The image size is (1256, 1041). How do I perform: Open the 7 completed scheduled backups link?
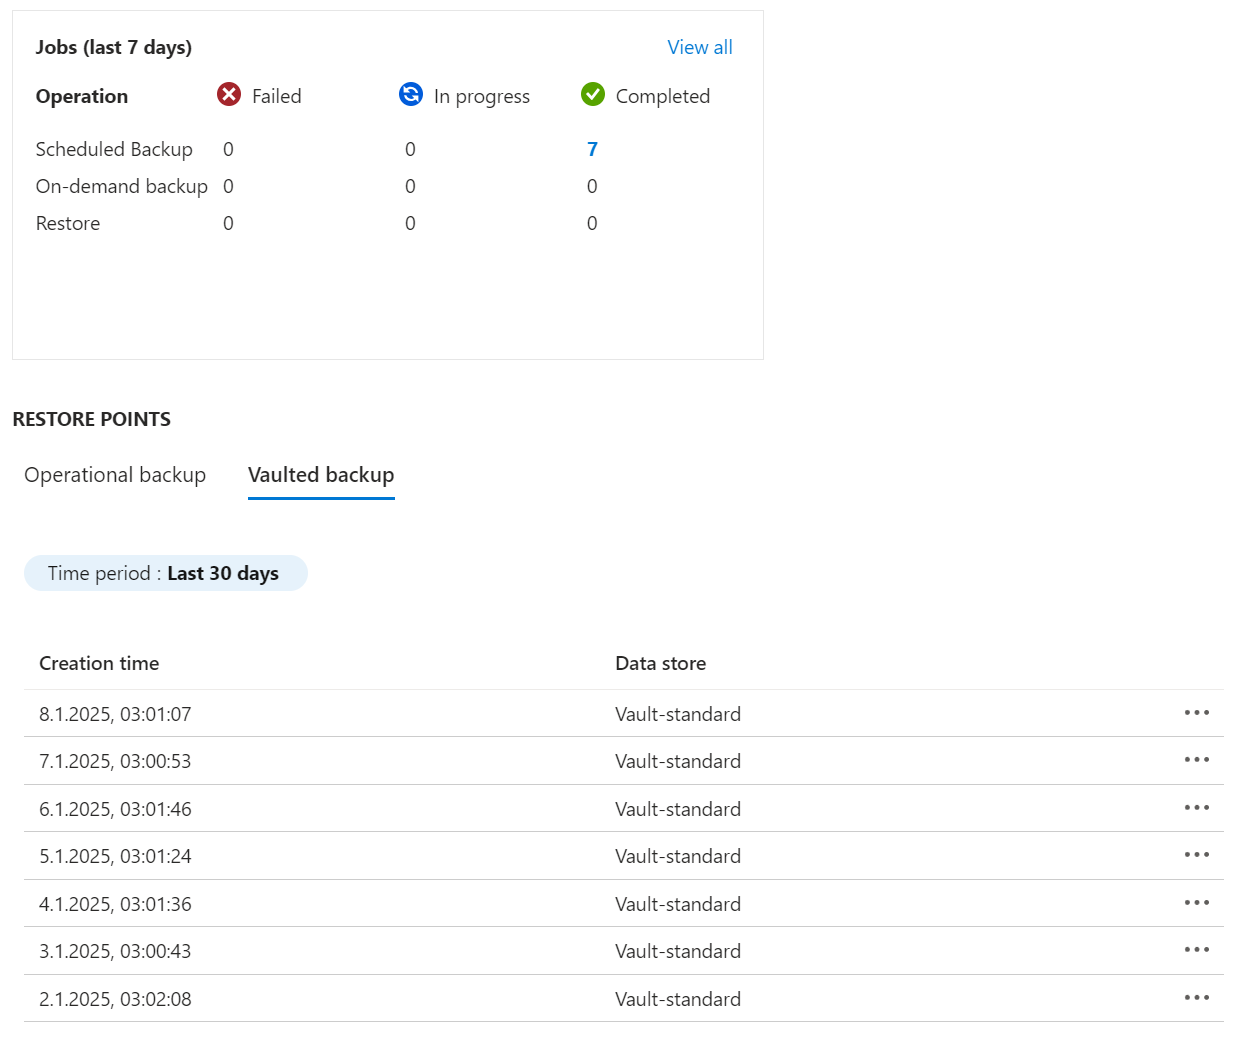pyautogui.click(x=592, y=149)
